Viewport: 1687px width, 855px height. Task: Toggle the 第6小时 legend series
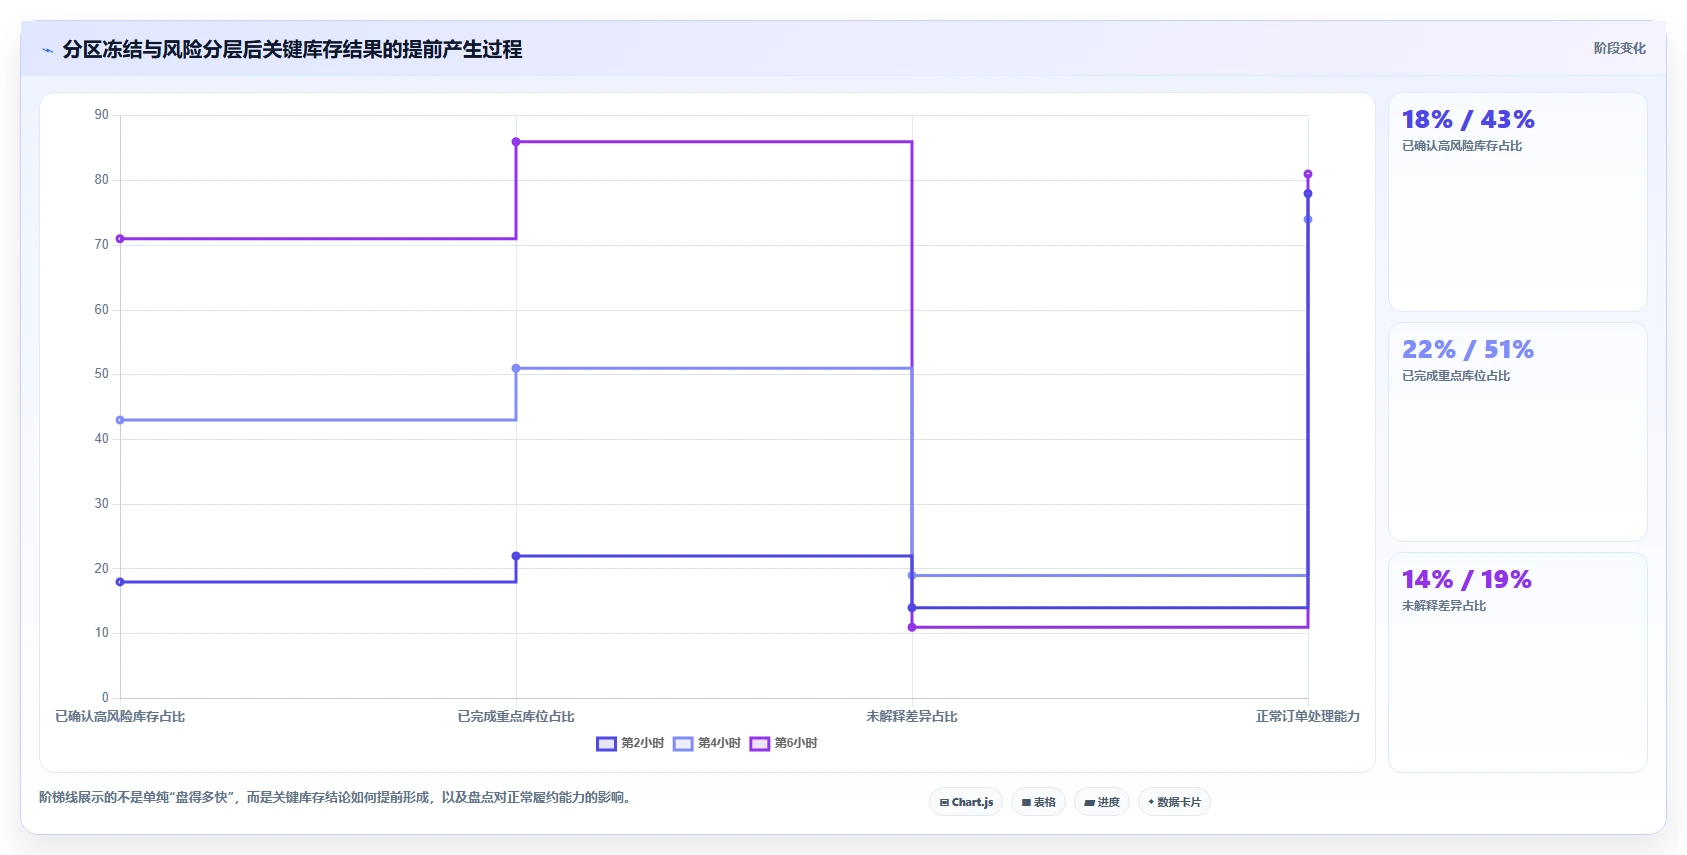click(784, 743)
